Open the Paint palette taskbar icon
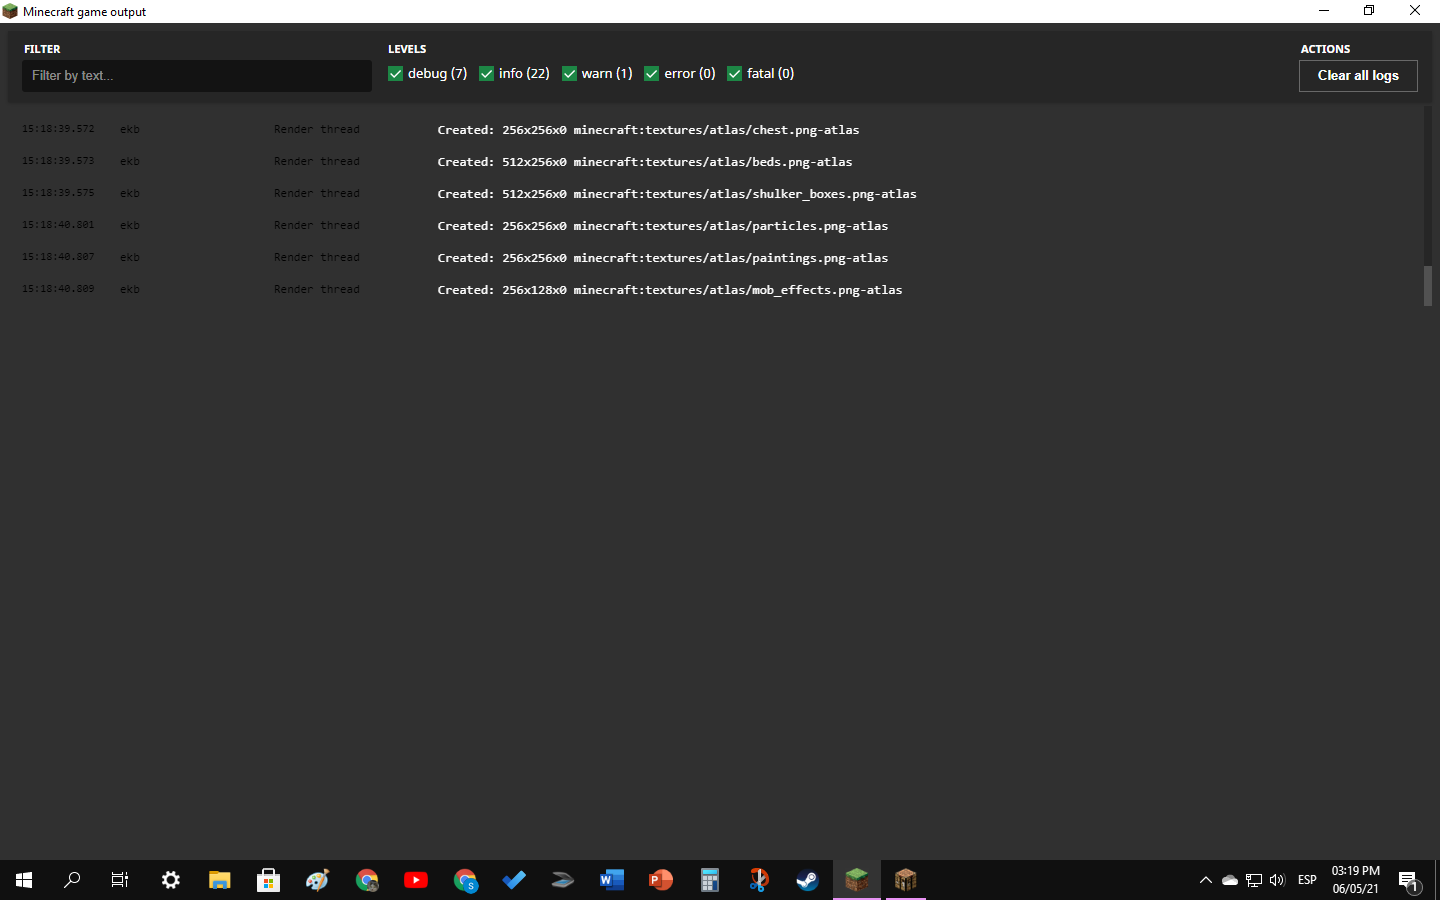 (318, 880)
